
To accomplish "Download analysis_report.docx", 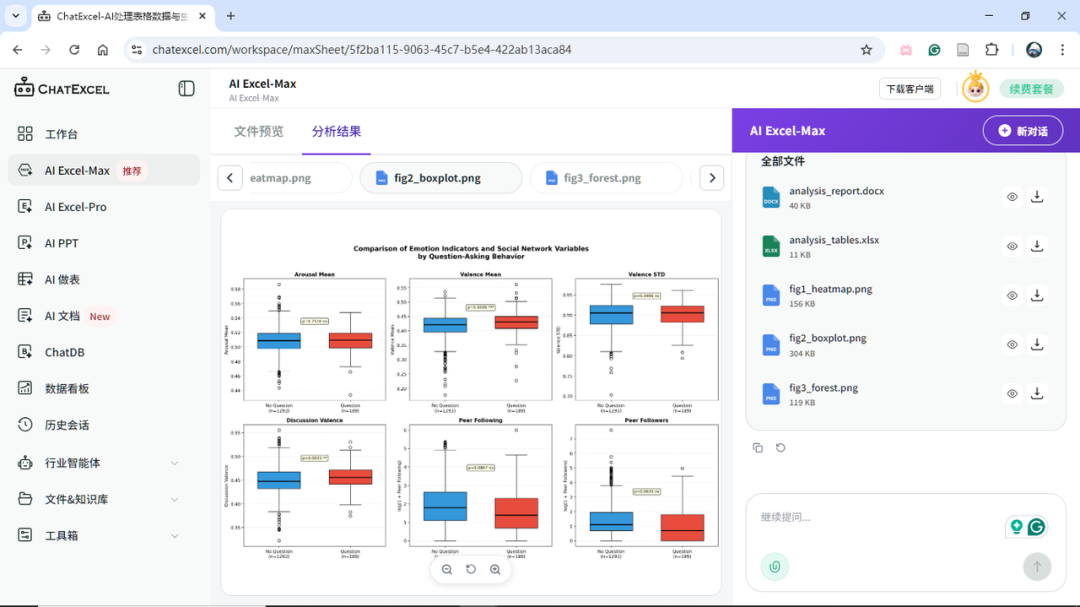I will tap(1037, 196).
